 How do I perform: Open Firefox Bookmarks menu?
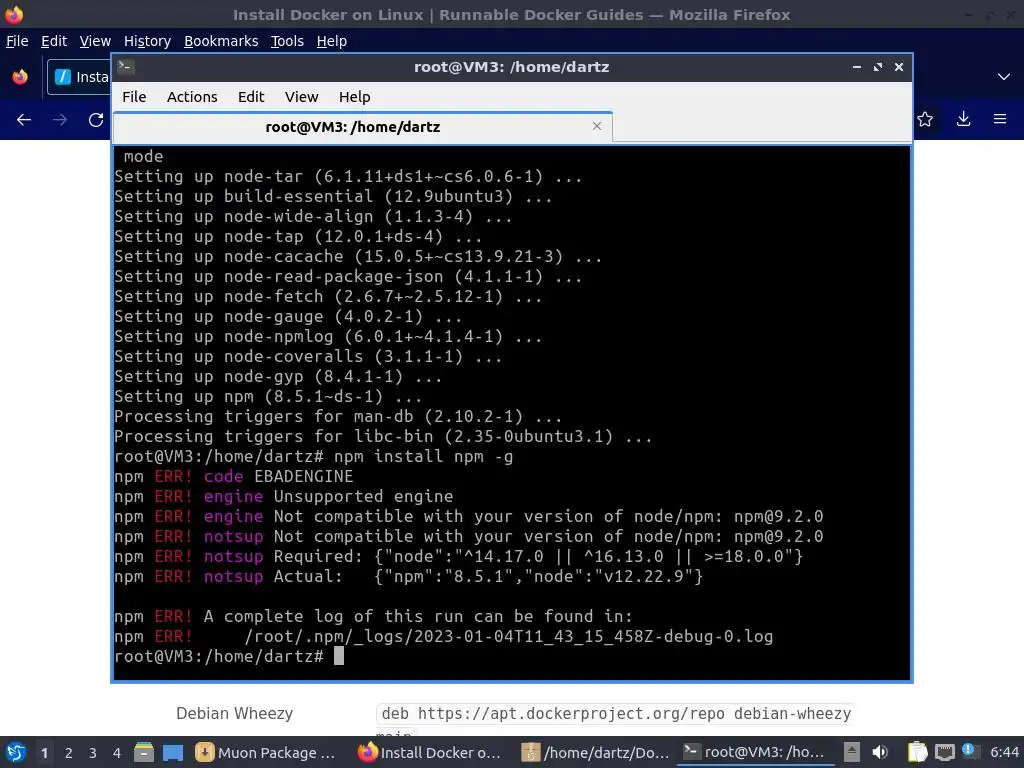[x=221, y=41]
